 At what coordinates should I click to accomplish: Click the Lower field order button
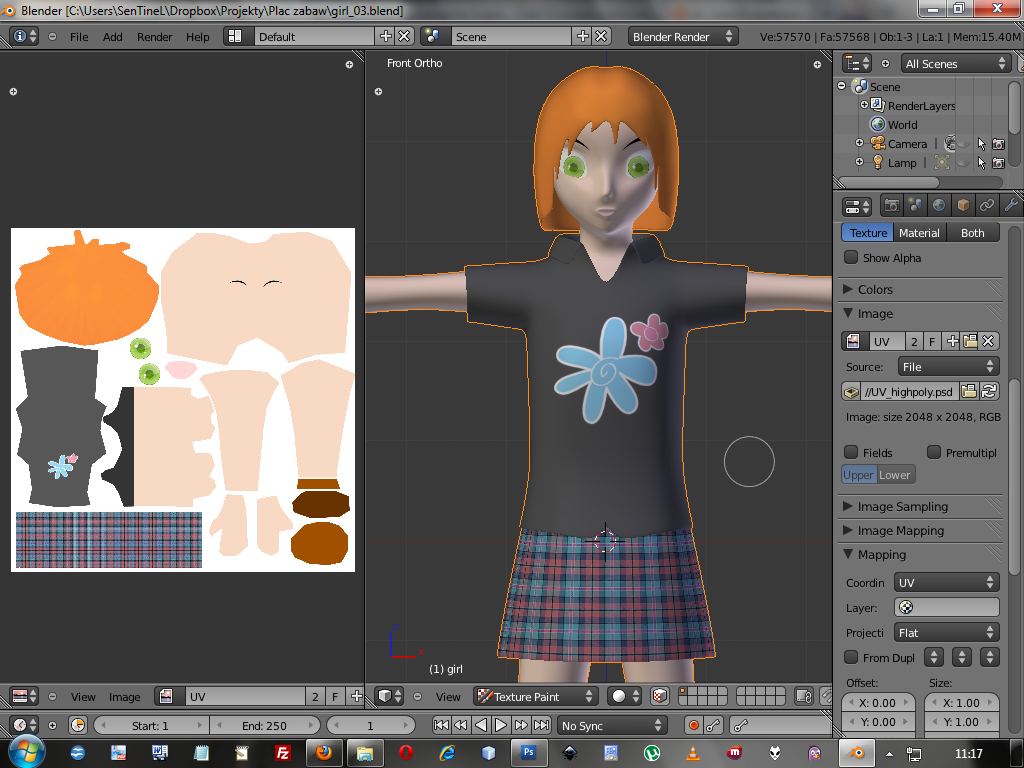coord(895,475)
